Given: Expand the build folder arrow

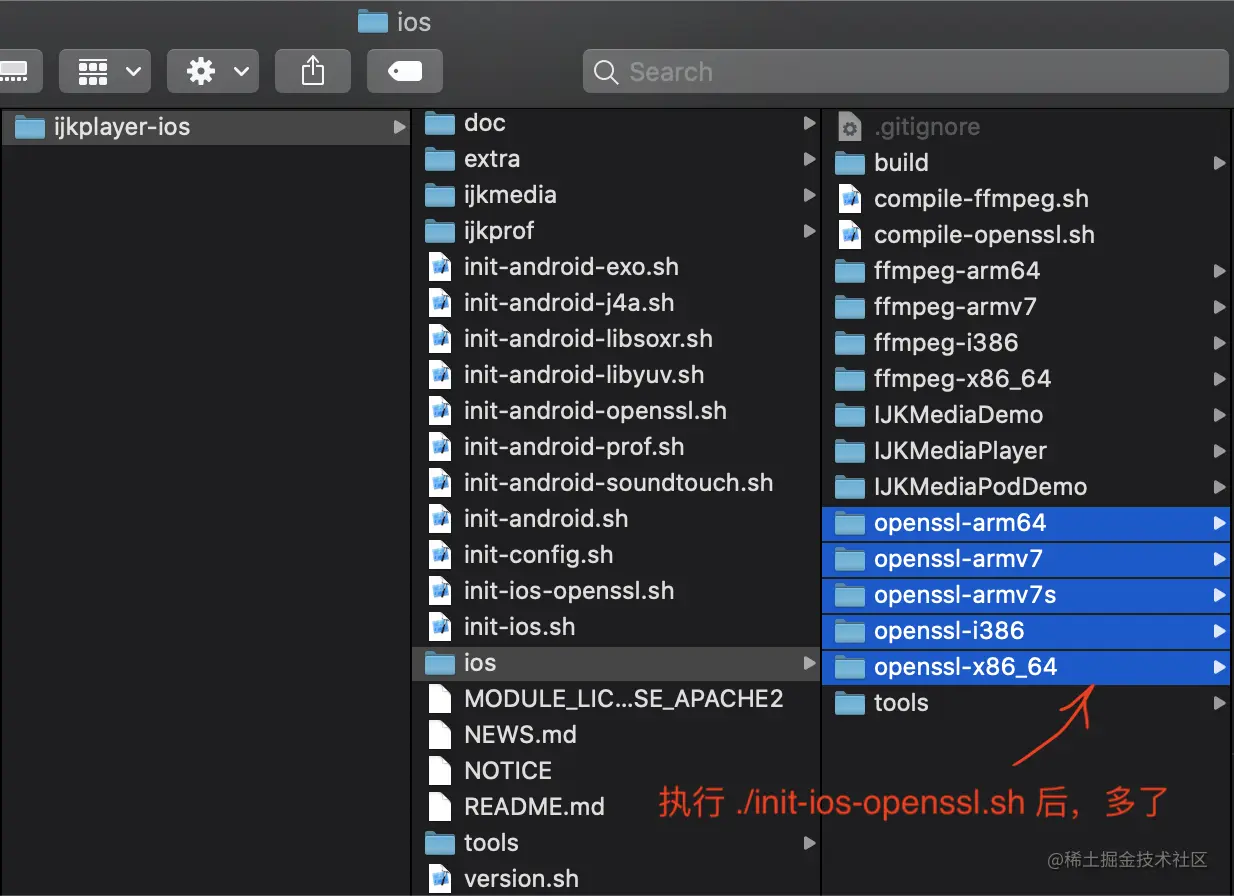Looking at the screenshot, I should [x=1219, y=163].
